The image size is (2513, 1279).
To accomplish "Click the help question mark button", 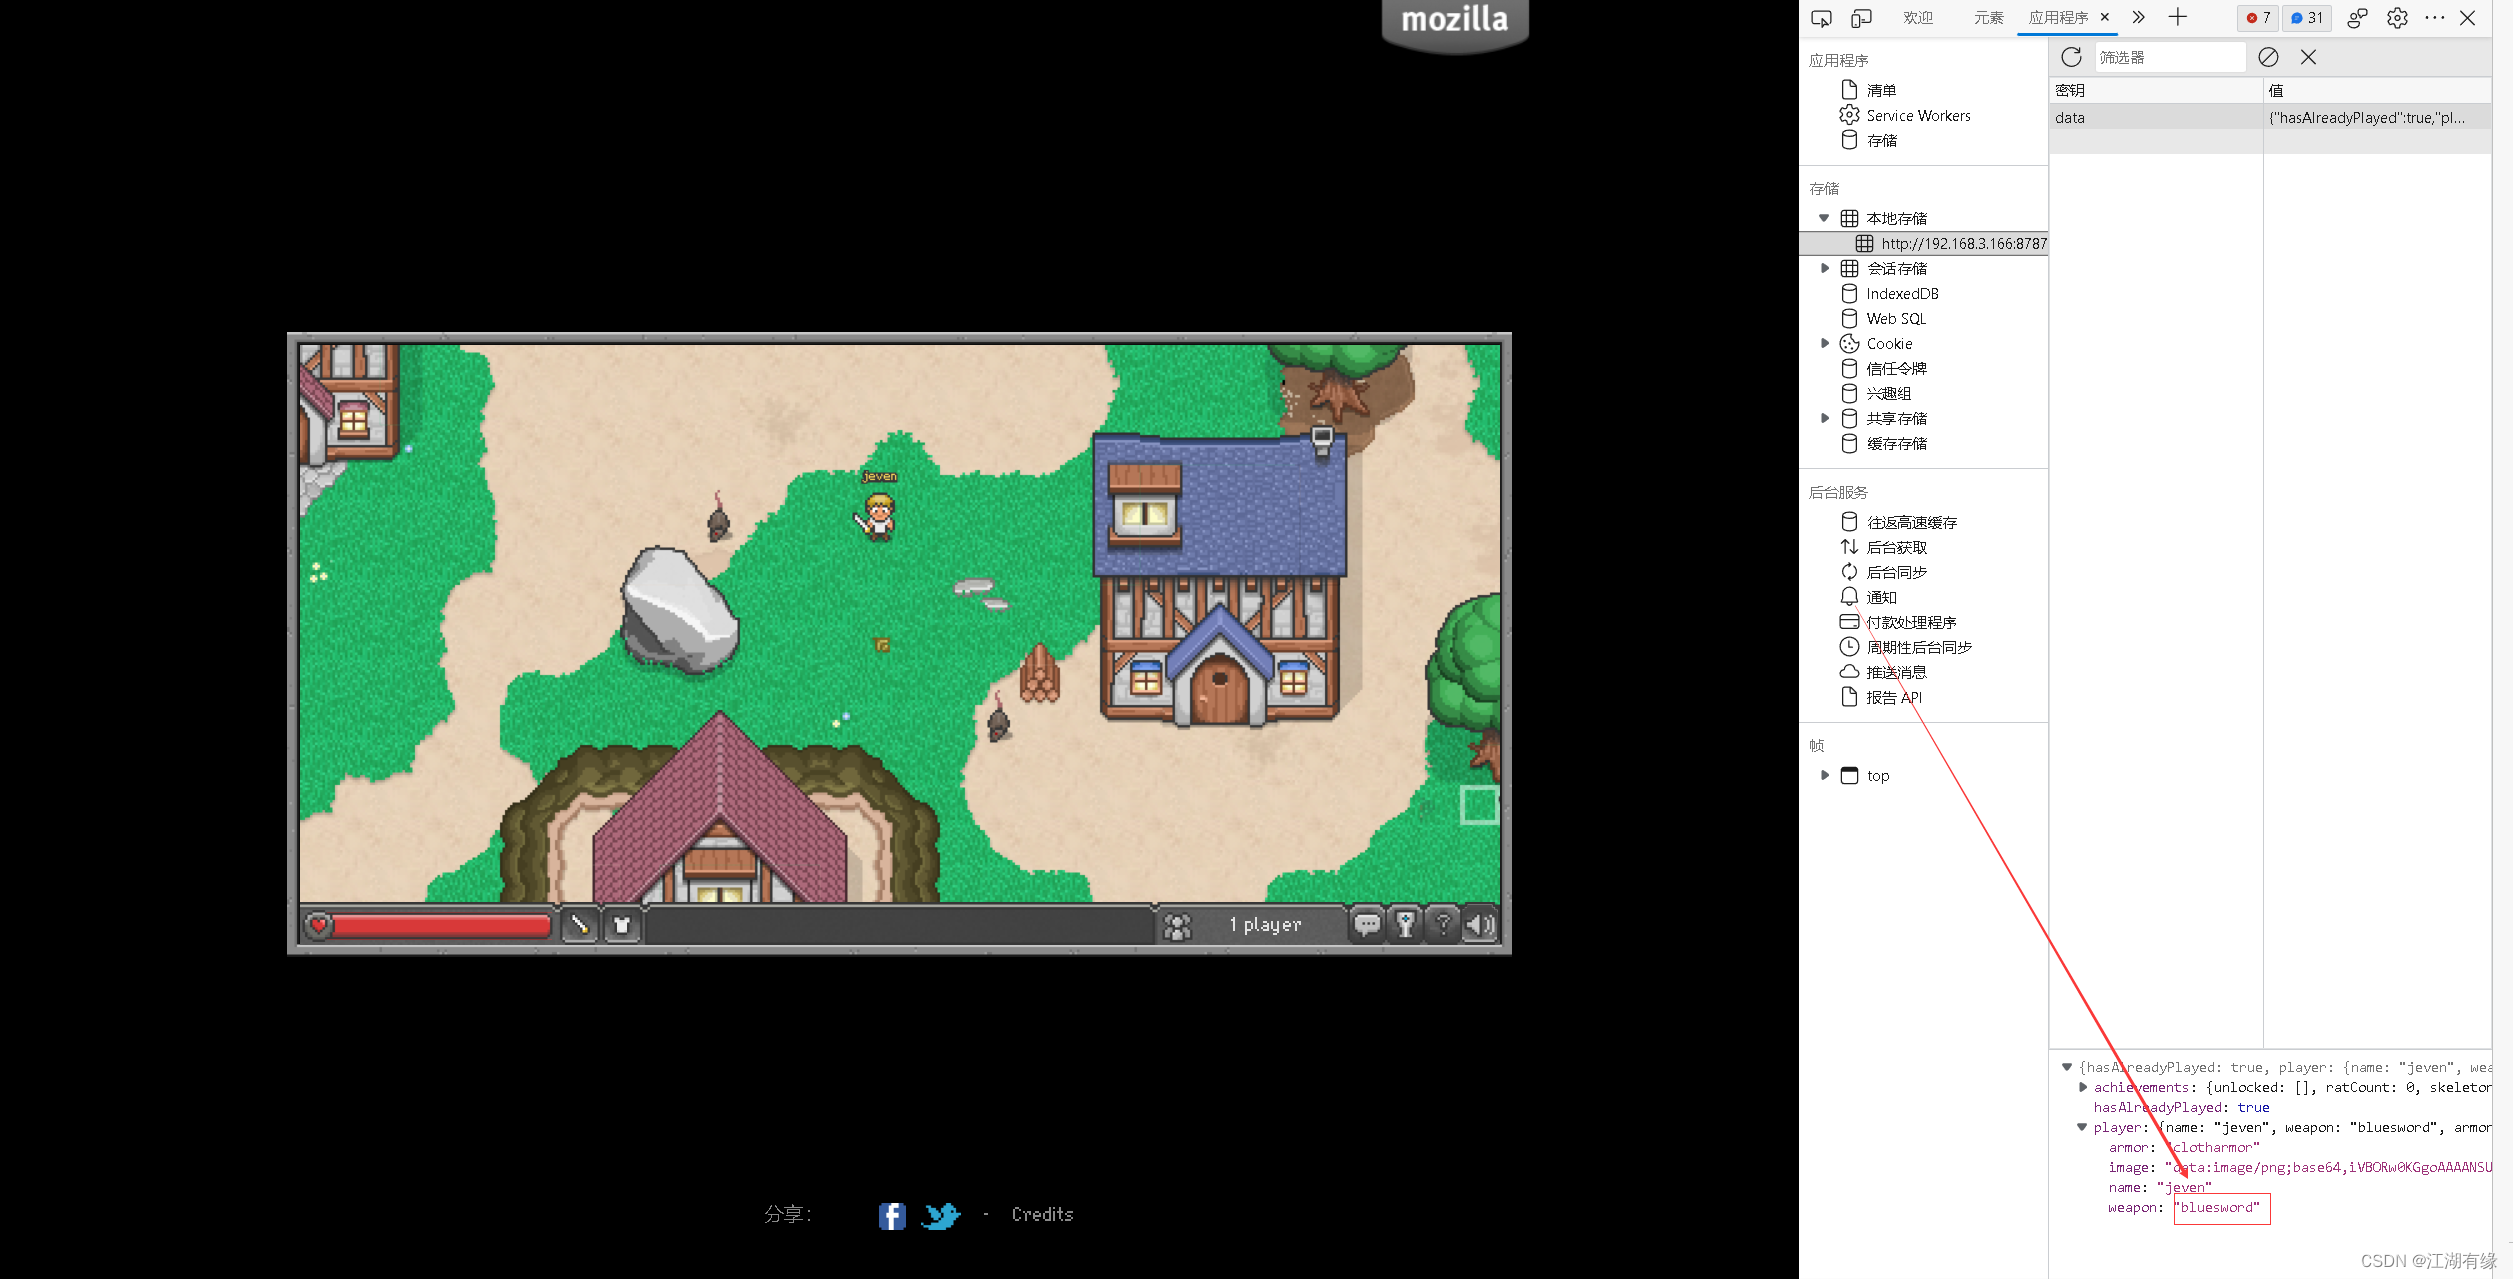I will [1442, 924].
